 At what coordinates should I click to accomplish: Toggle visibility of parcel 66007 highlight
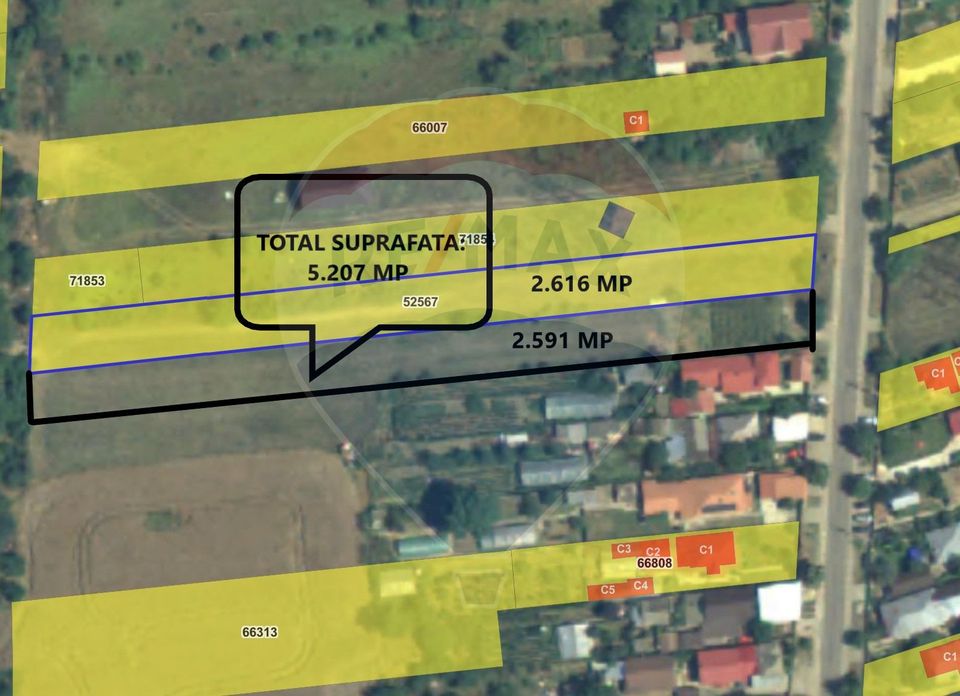coord(429,128)
